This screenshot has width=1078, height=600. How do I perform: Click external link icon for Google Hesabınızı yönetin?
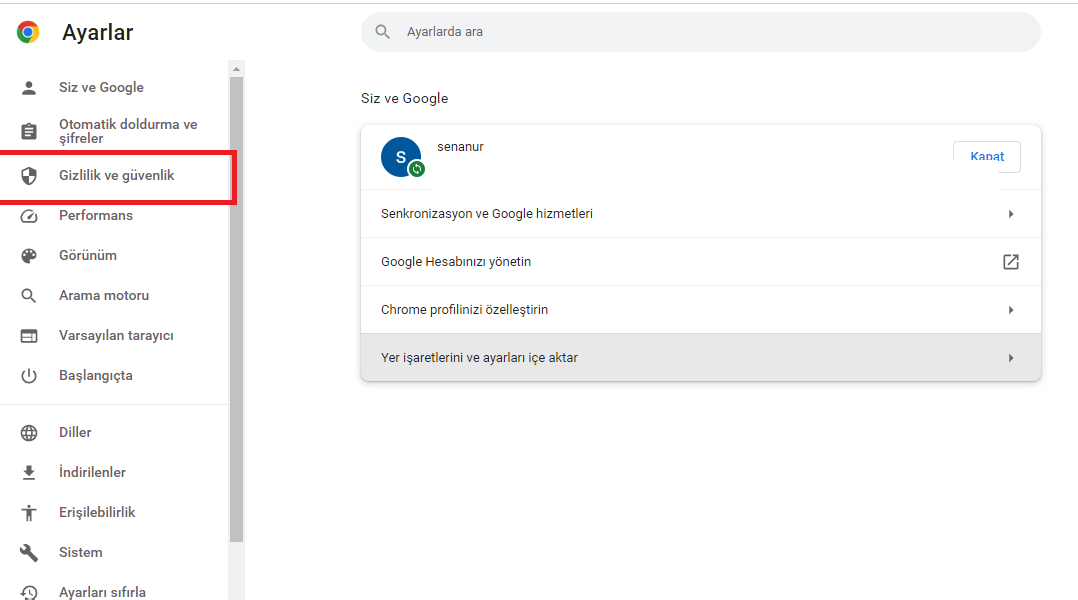pyautogui.click(x=1011, y=262)
